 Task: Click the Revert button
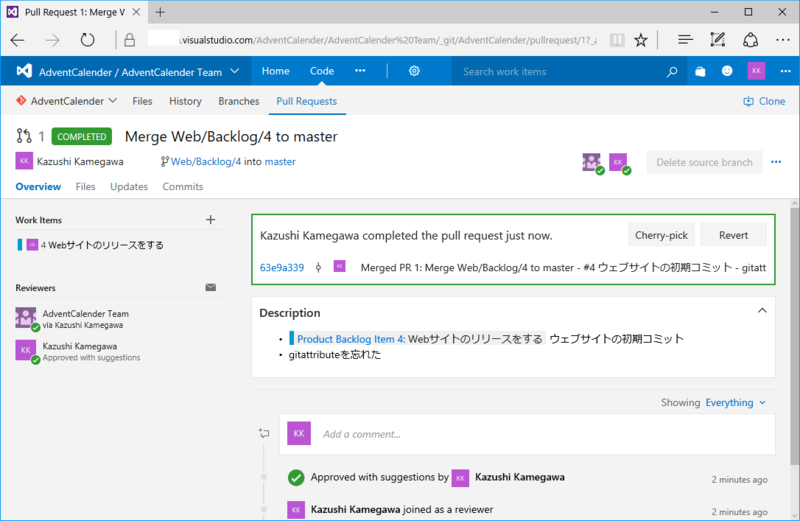[x=733, y=235]
